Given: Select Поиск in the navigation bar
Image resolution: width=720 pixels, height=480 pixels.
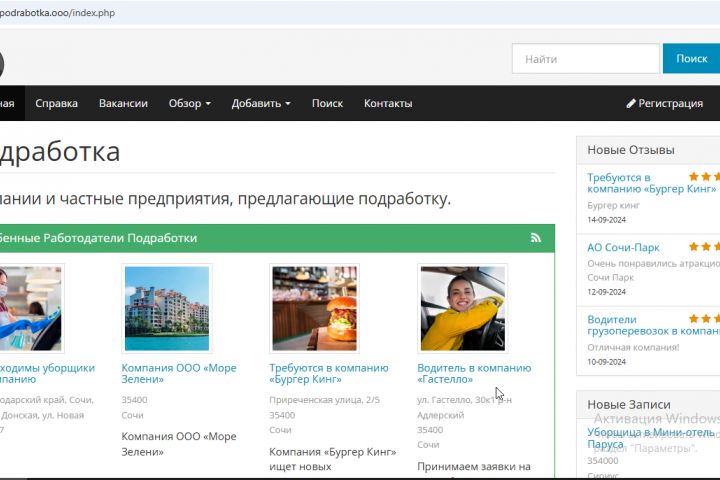Looking at the screenshot, I should (x=327, y=103).
